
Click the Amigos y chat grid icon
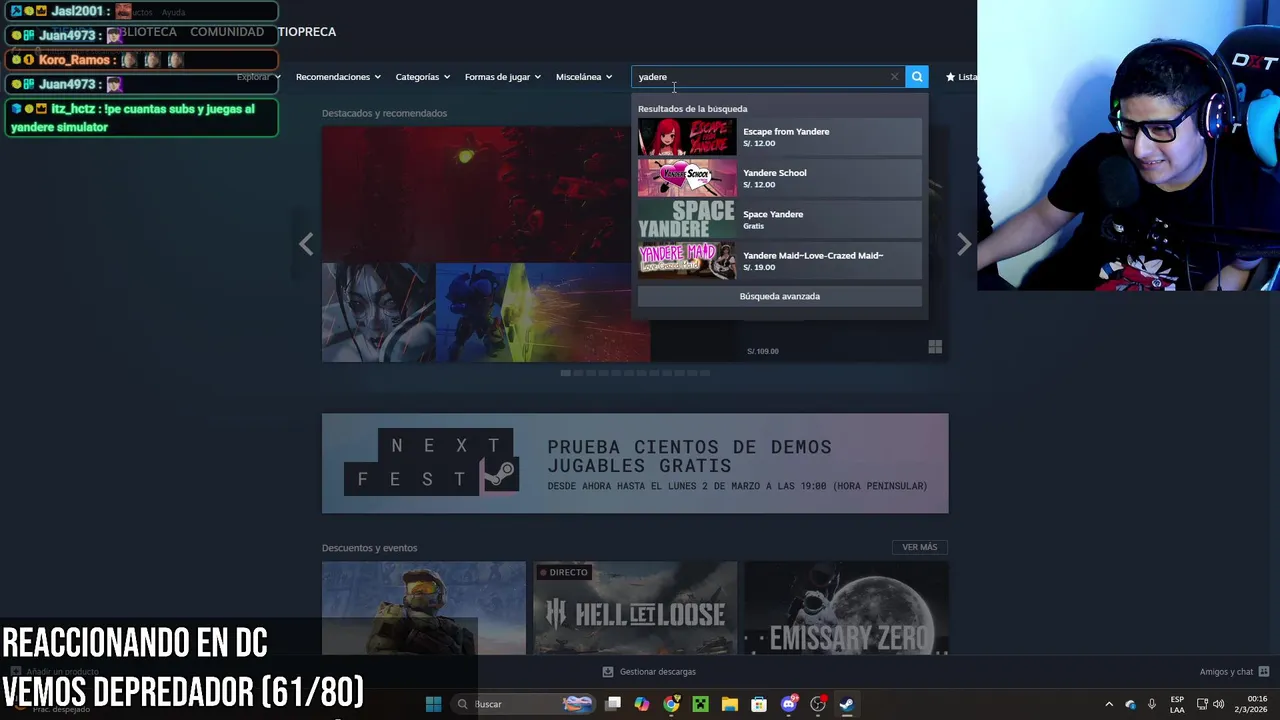1264,672
